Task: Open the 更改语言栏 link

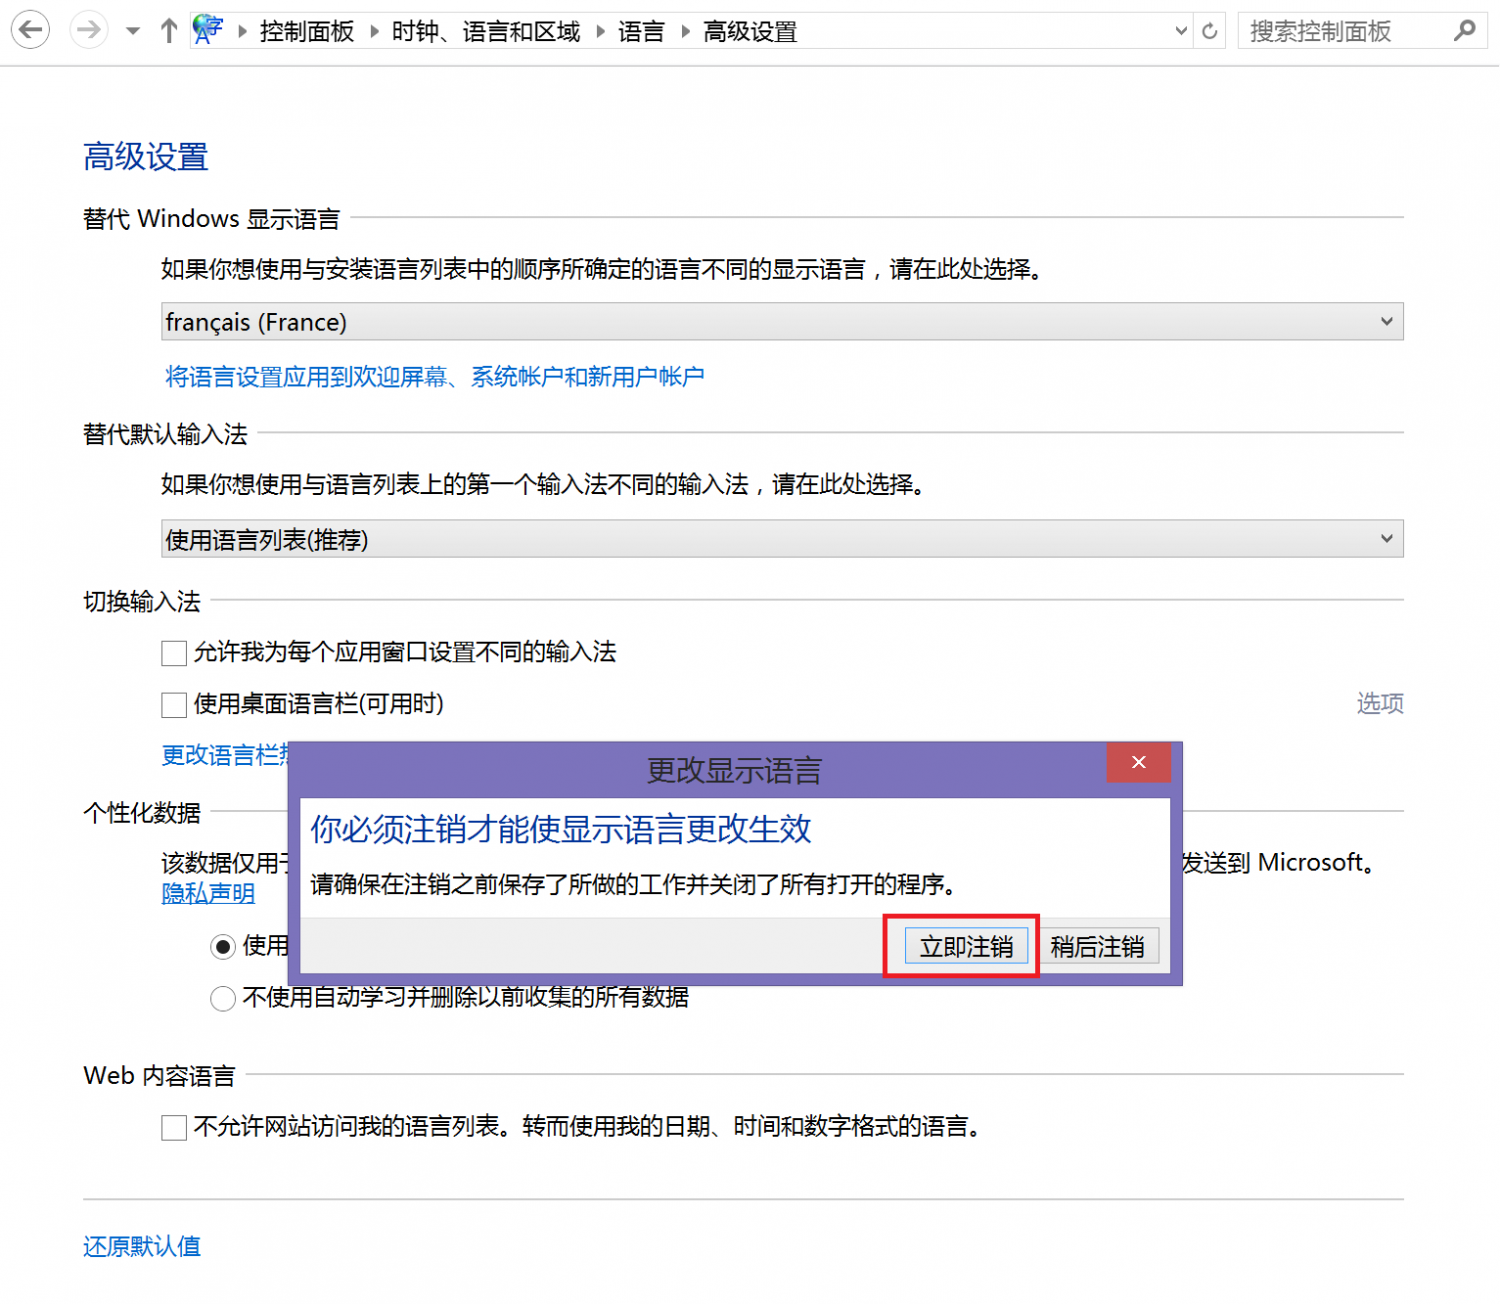Action: 225,755
